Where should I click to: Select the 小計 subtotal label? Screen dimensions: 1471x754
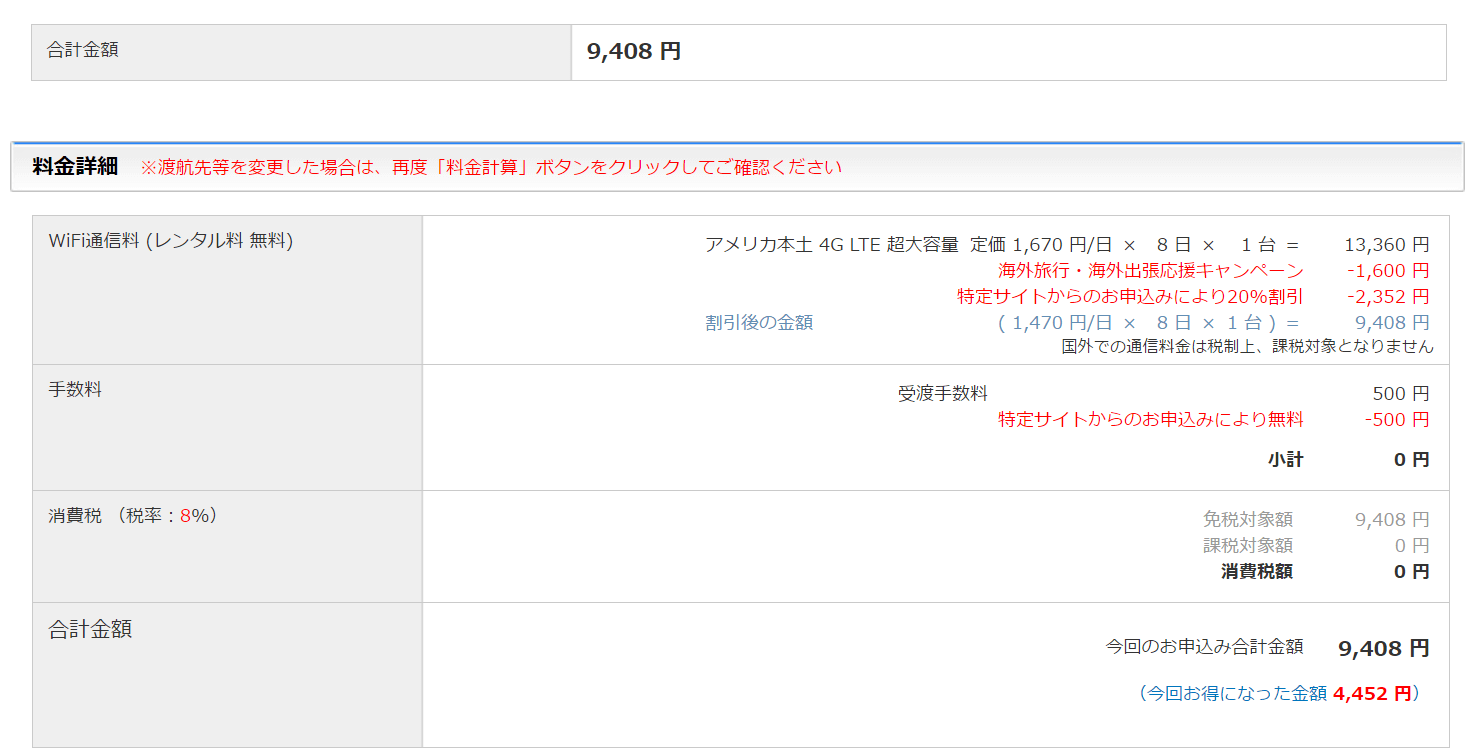[1285, 460]
